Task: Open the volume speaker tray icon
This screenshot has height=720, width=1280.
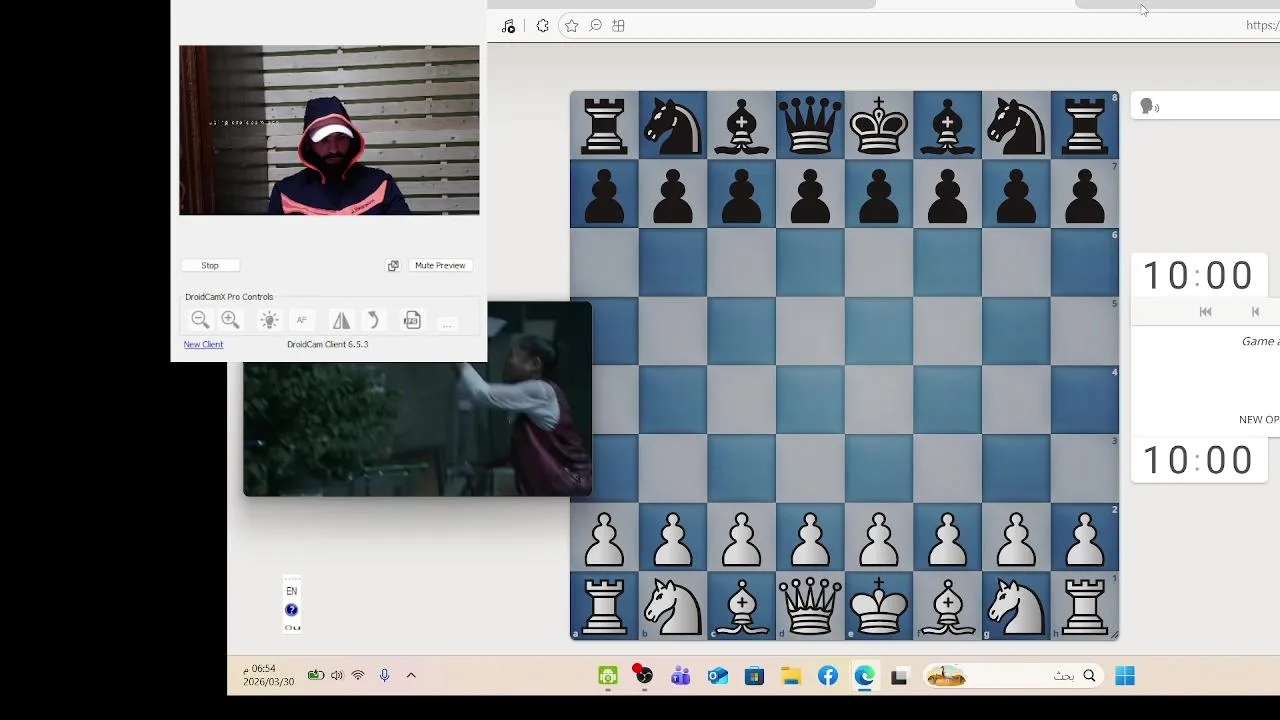Action: pyautogui.click(x=337, y=676)
